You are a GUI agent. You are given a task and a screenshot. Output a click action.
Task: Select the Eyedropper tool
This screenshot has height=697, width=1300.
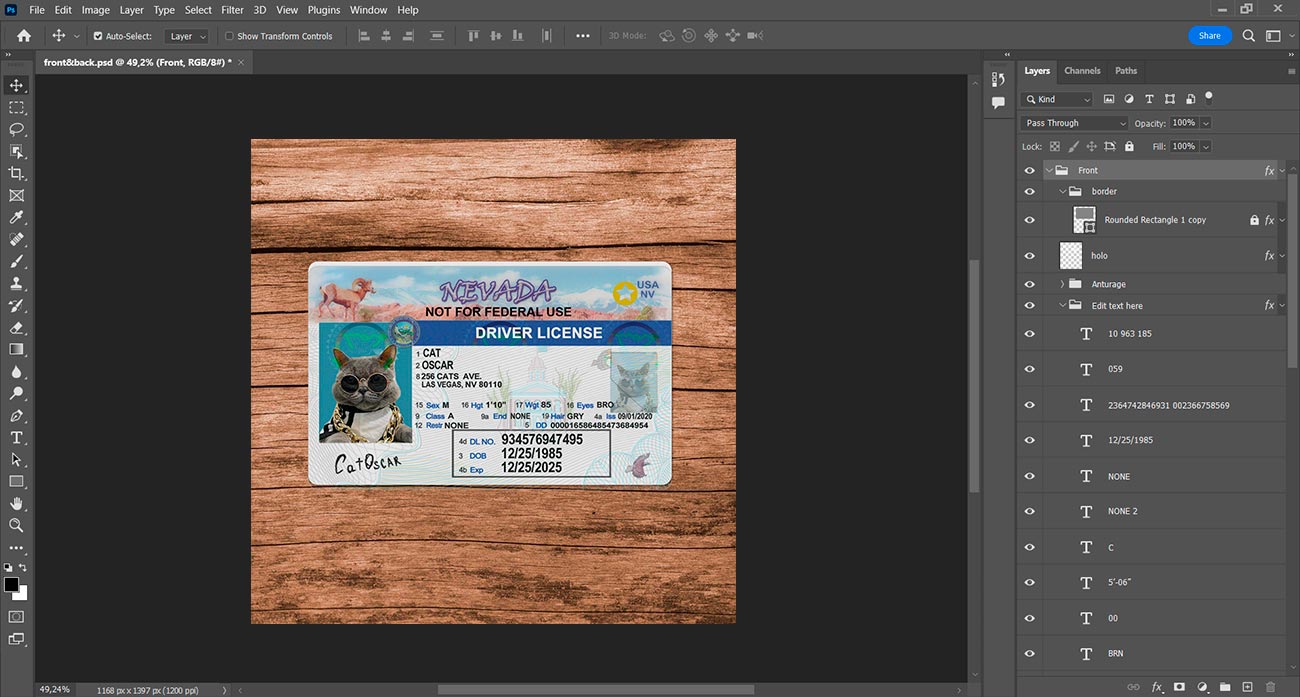pos(16,218)
